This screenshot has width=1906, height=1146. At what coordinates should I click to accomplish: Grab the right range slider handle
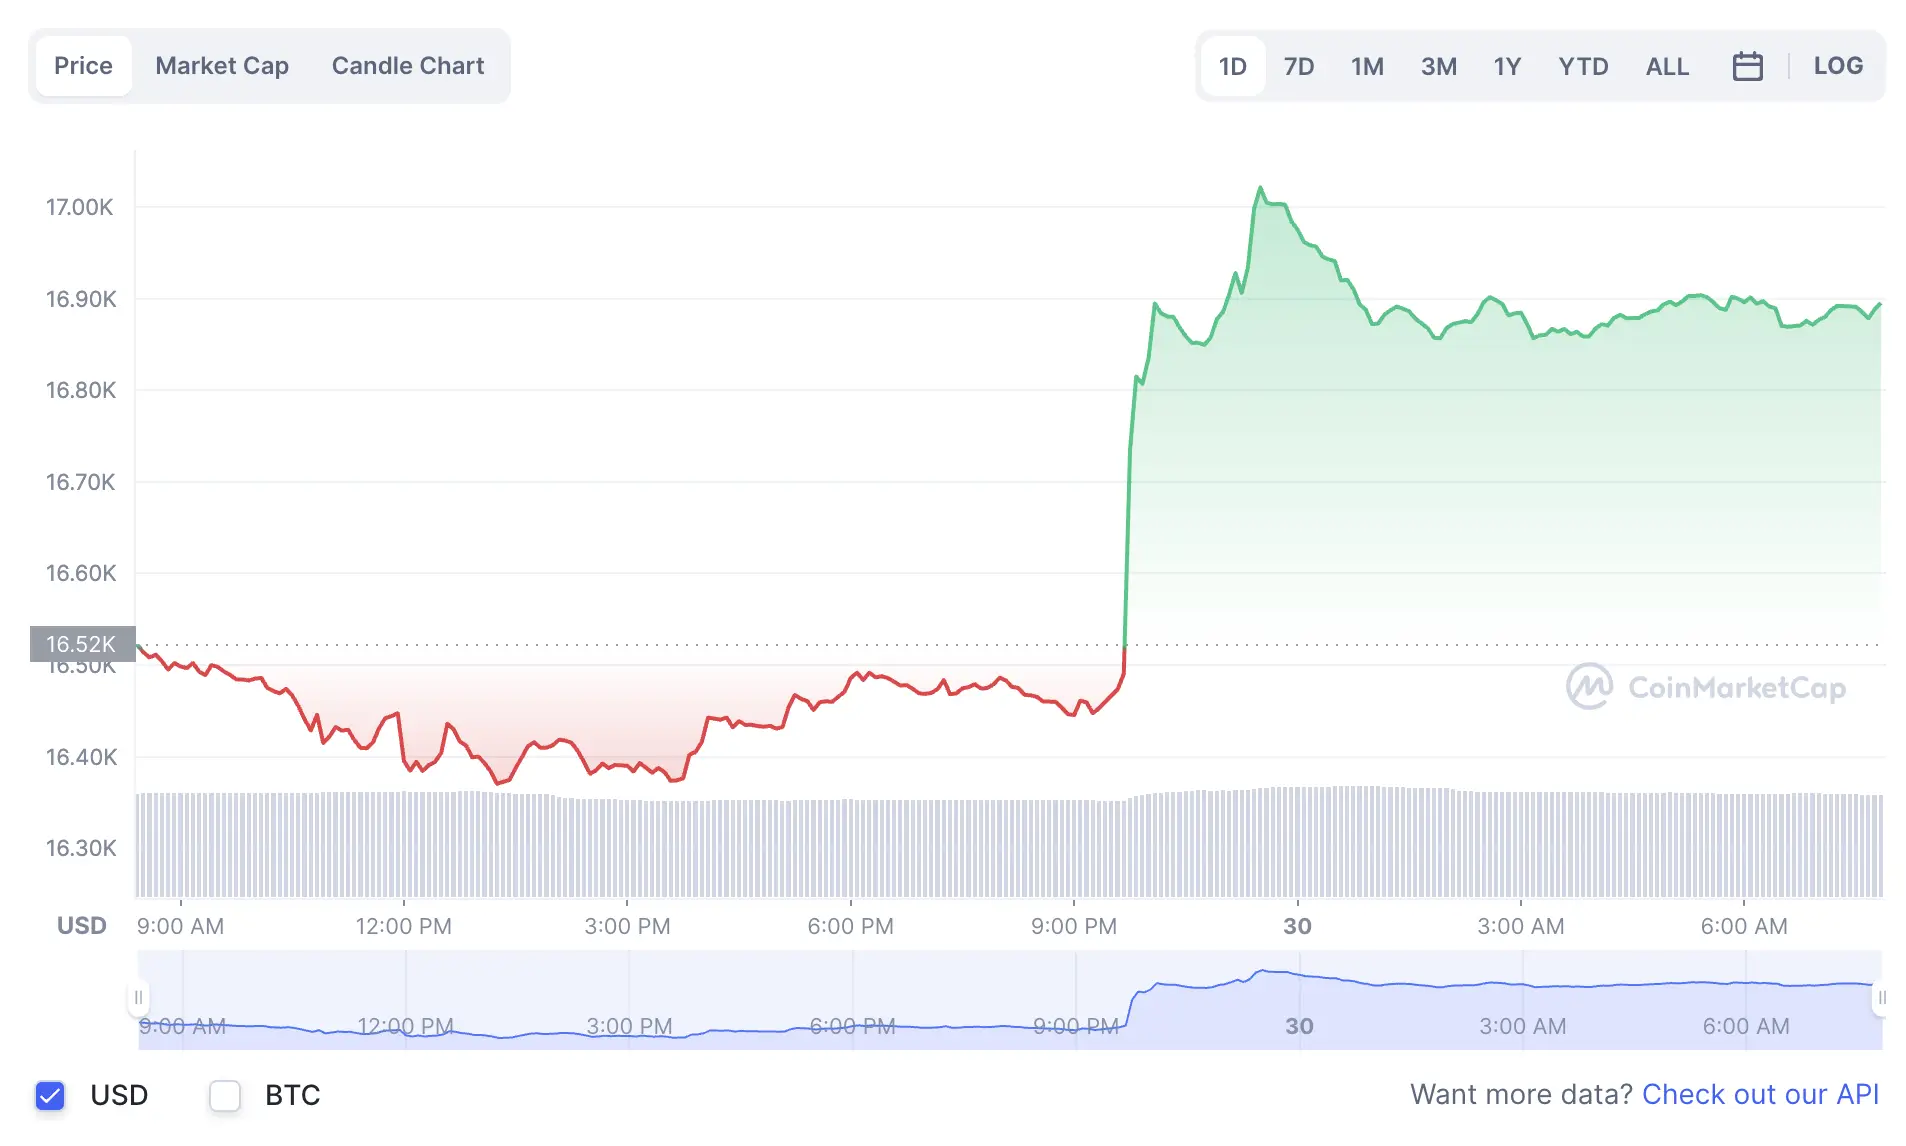pos(1881,997)
